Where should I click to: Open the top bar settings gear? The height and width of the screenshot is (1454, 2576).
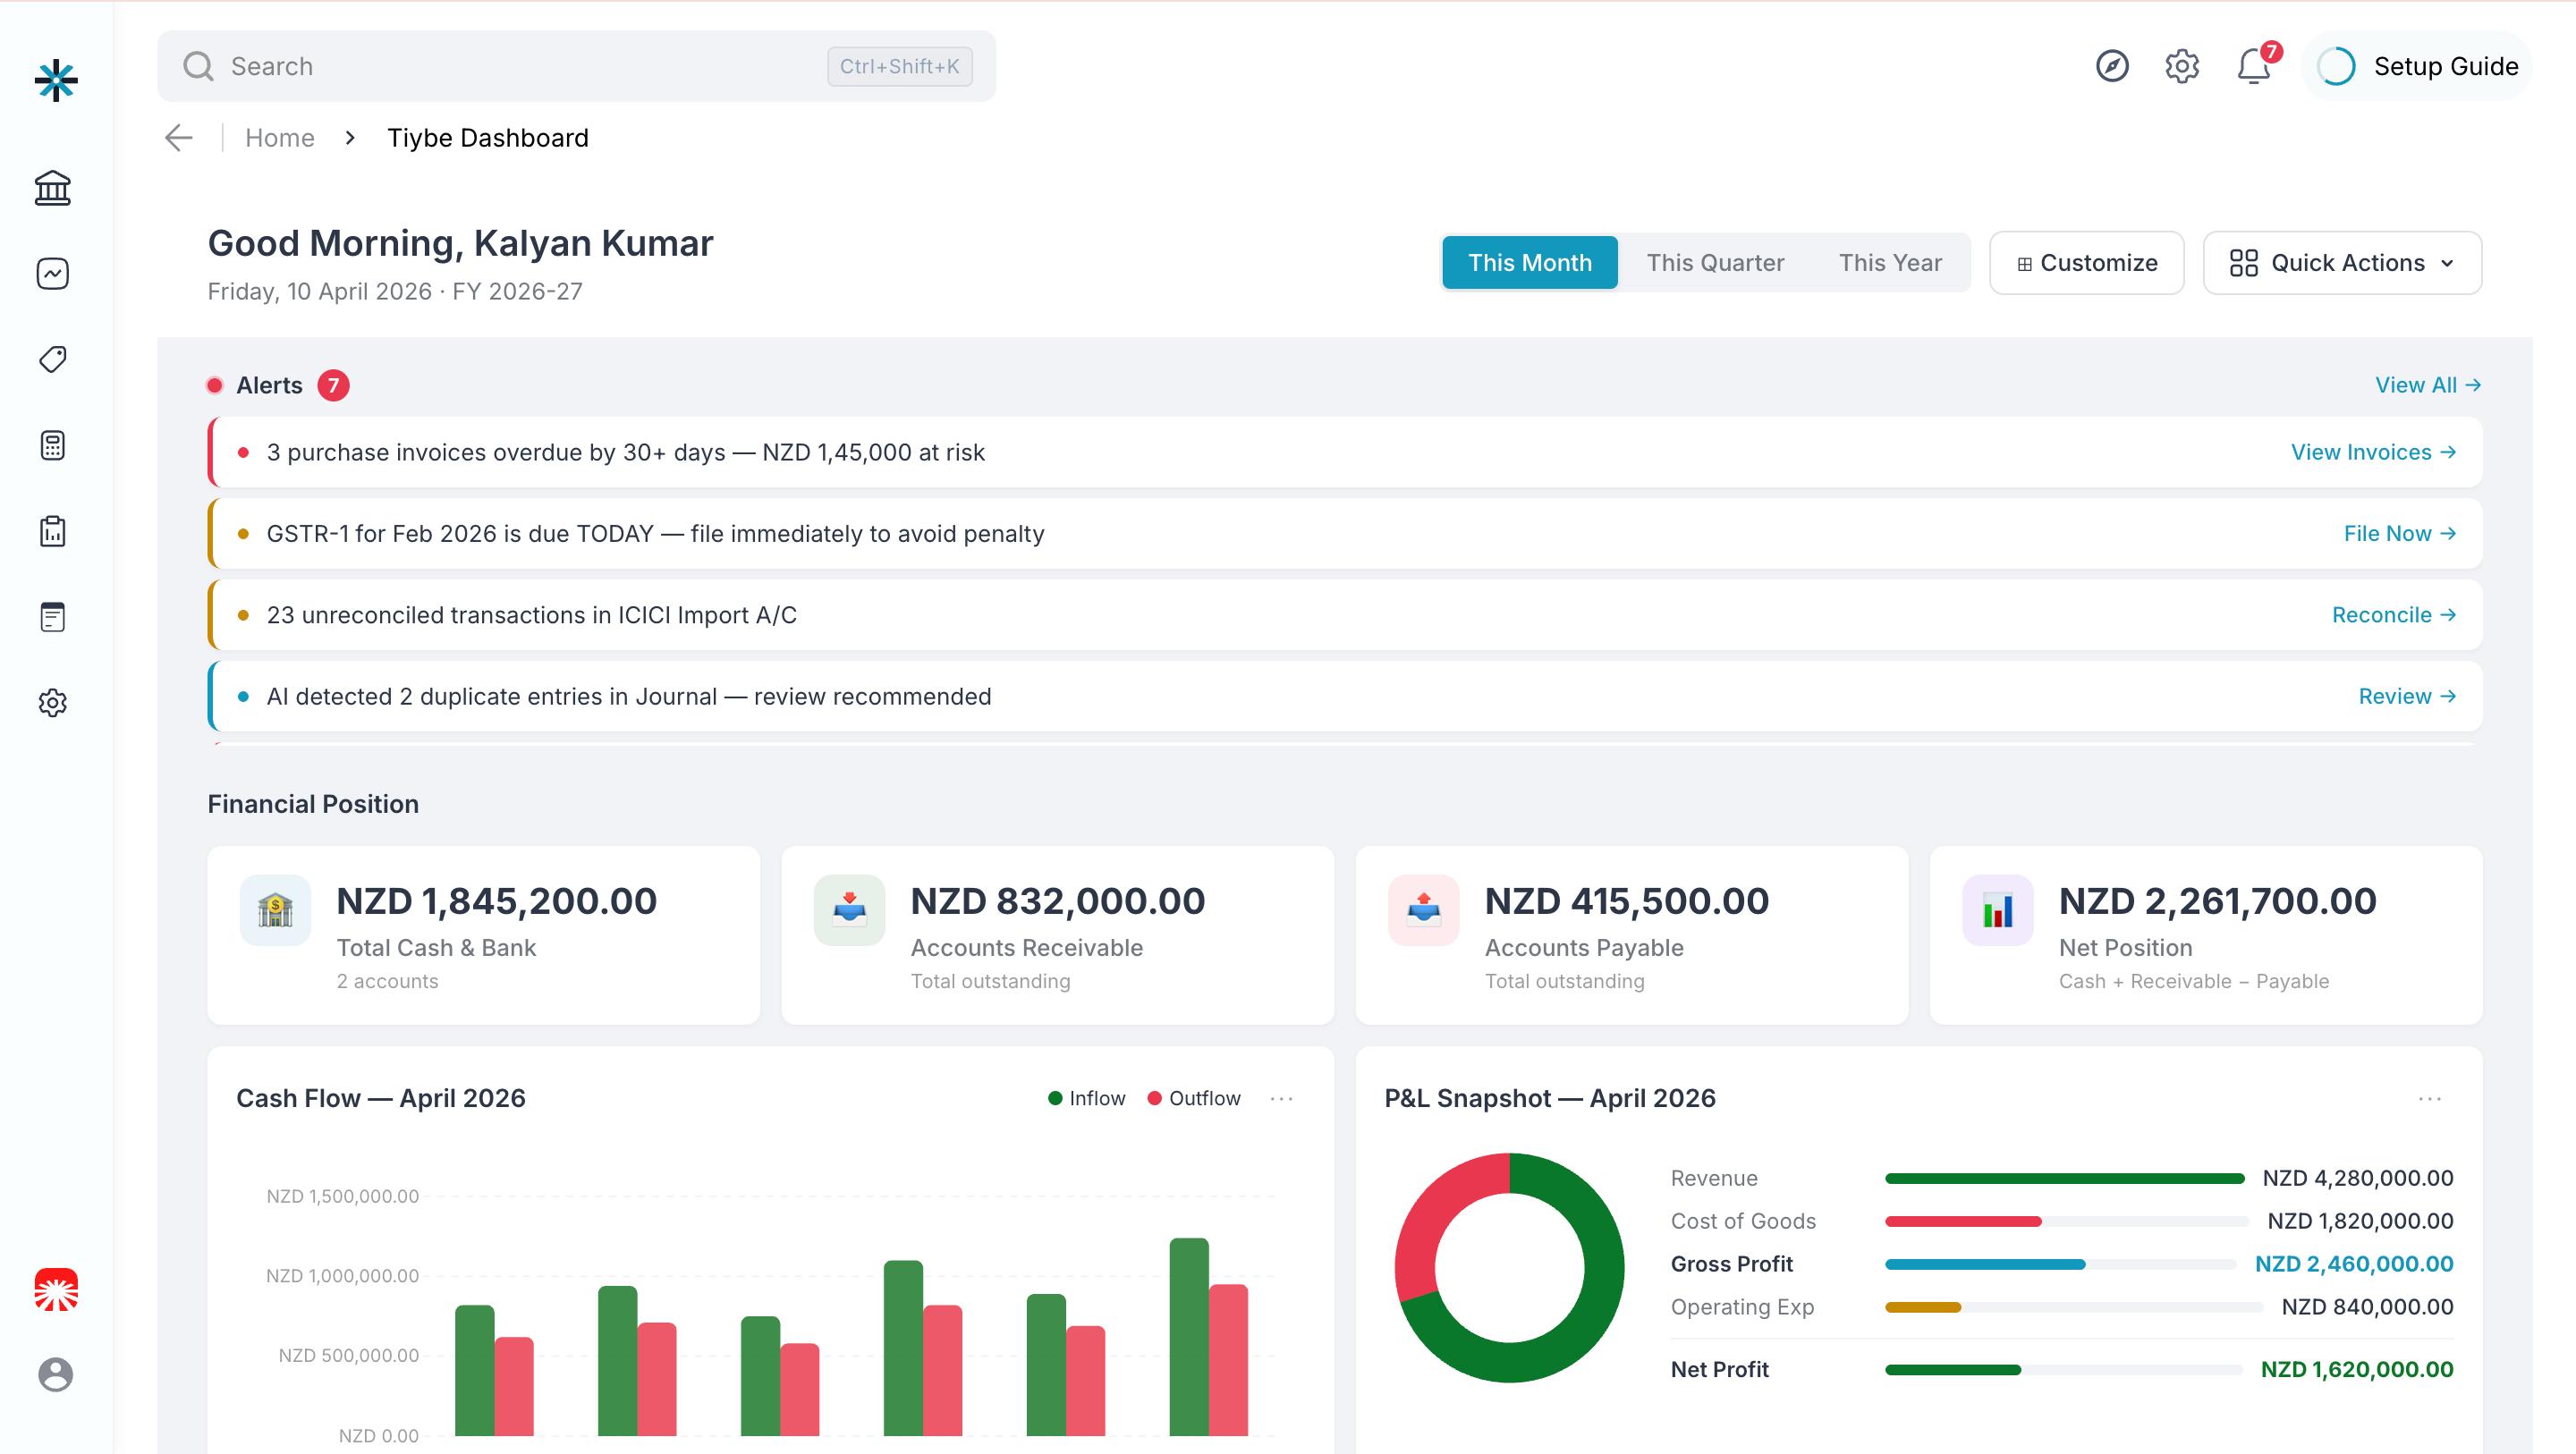[2182, 66]
